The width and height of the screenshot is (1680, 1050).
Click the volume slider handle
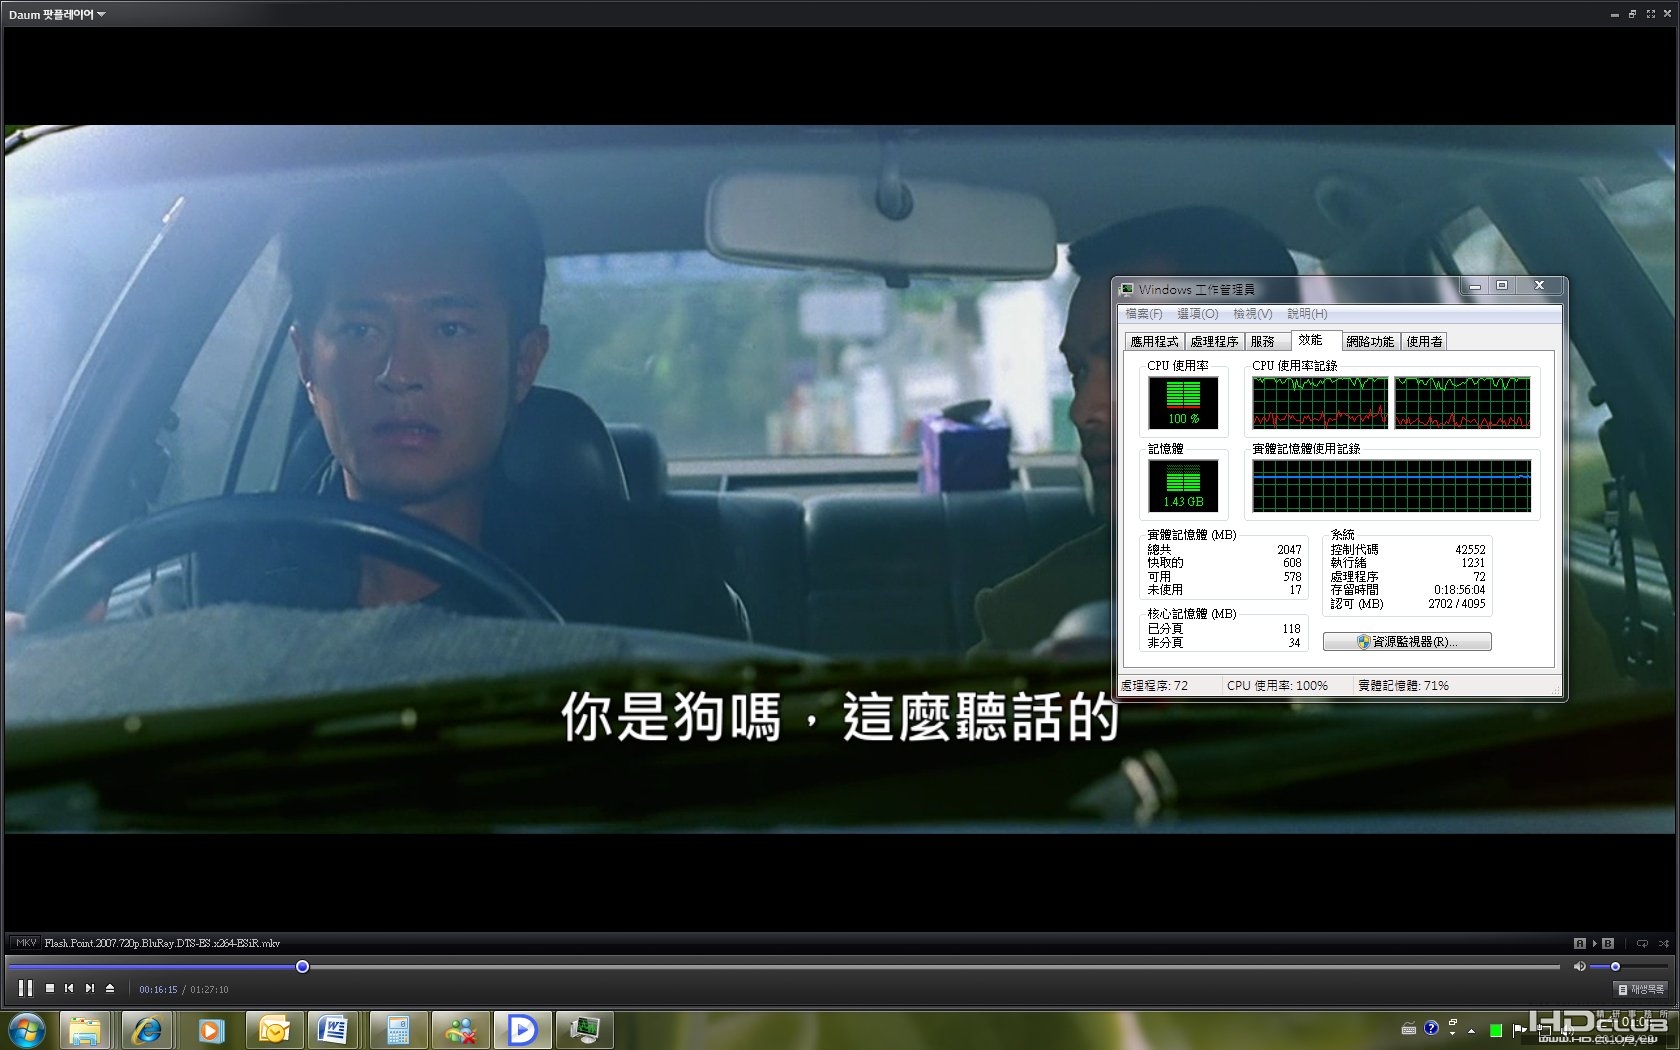1615,966
